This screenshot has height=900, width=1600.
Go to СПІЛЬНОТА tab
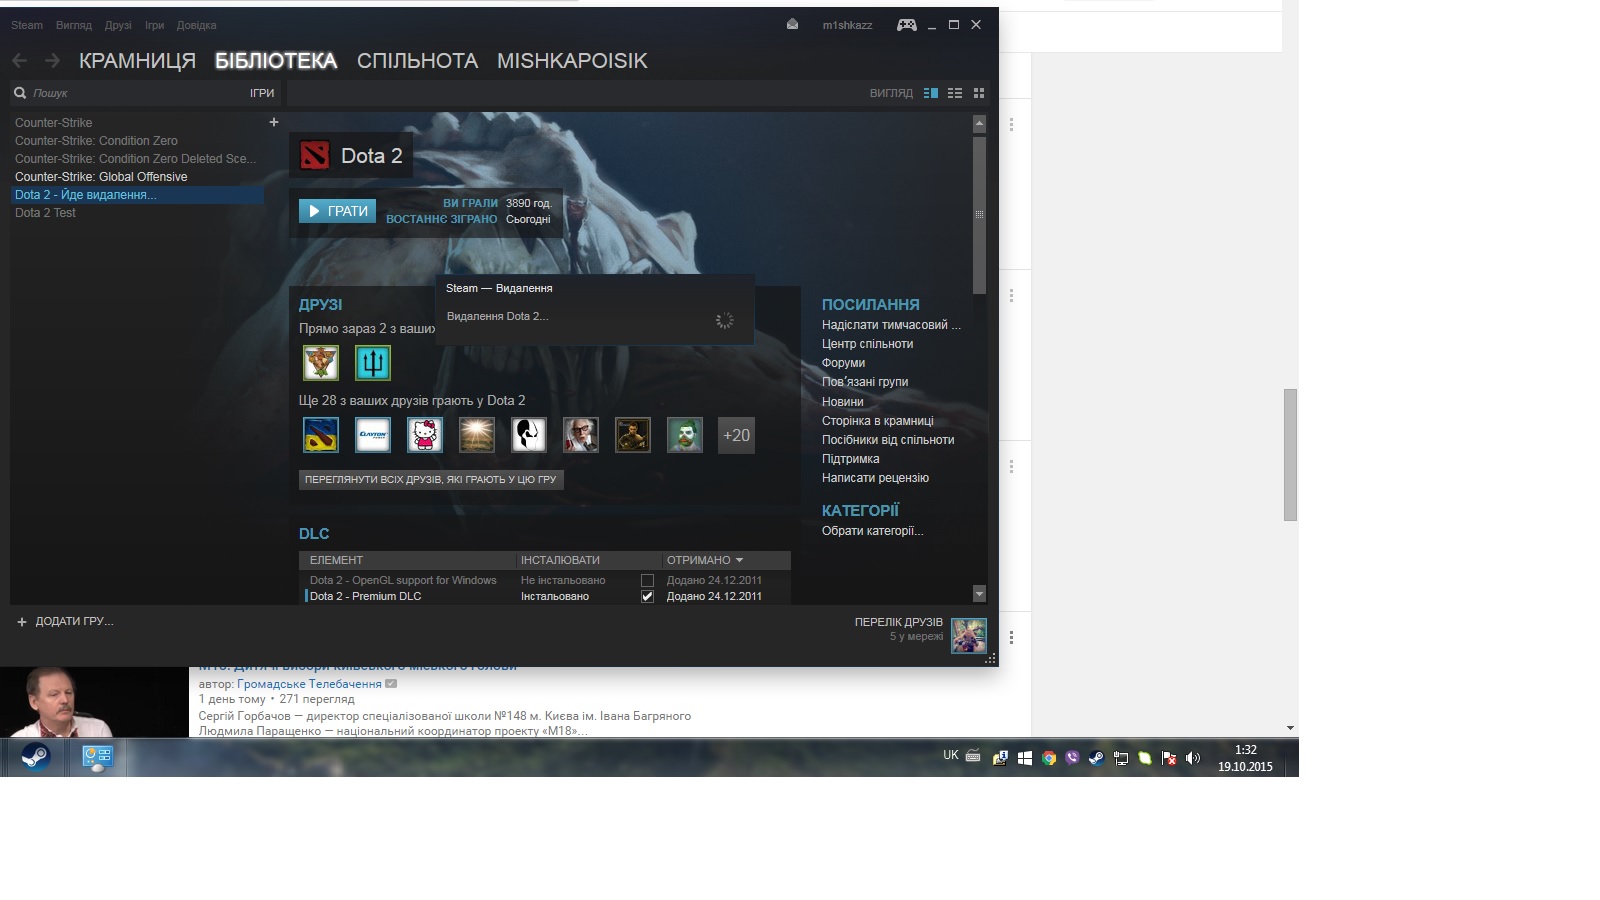(417, 61)
